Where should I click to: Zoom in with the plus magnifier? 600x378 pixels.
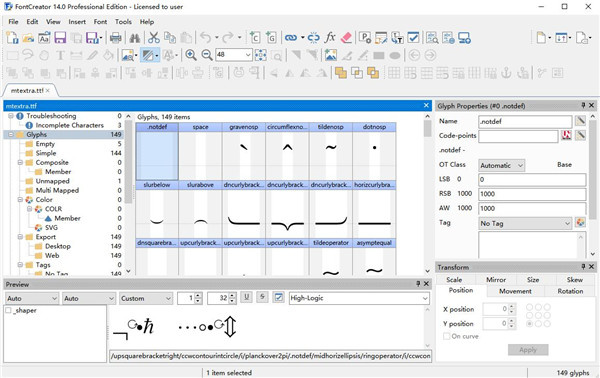[x=191, y=55]
